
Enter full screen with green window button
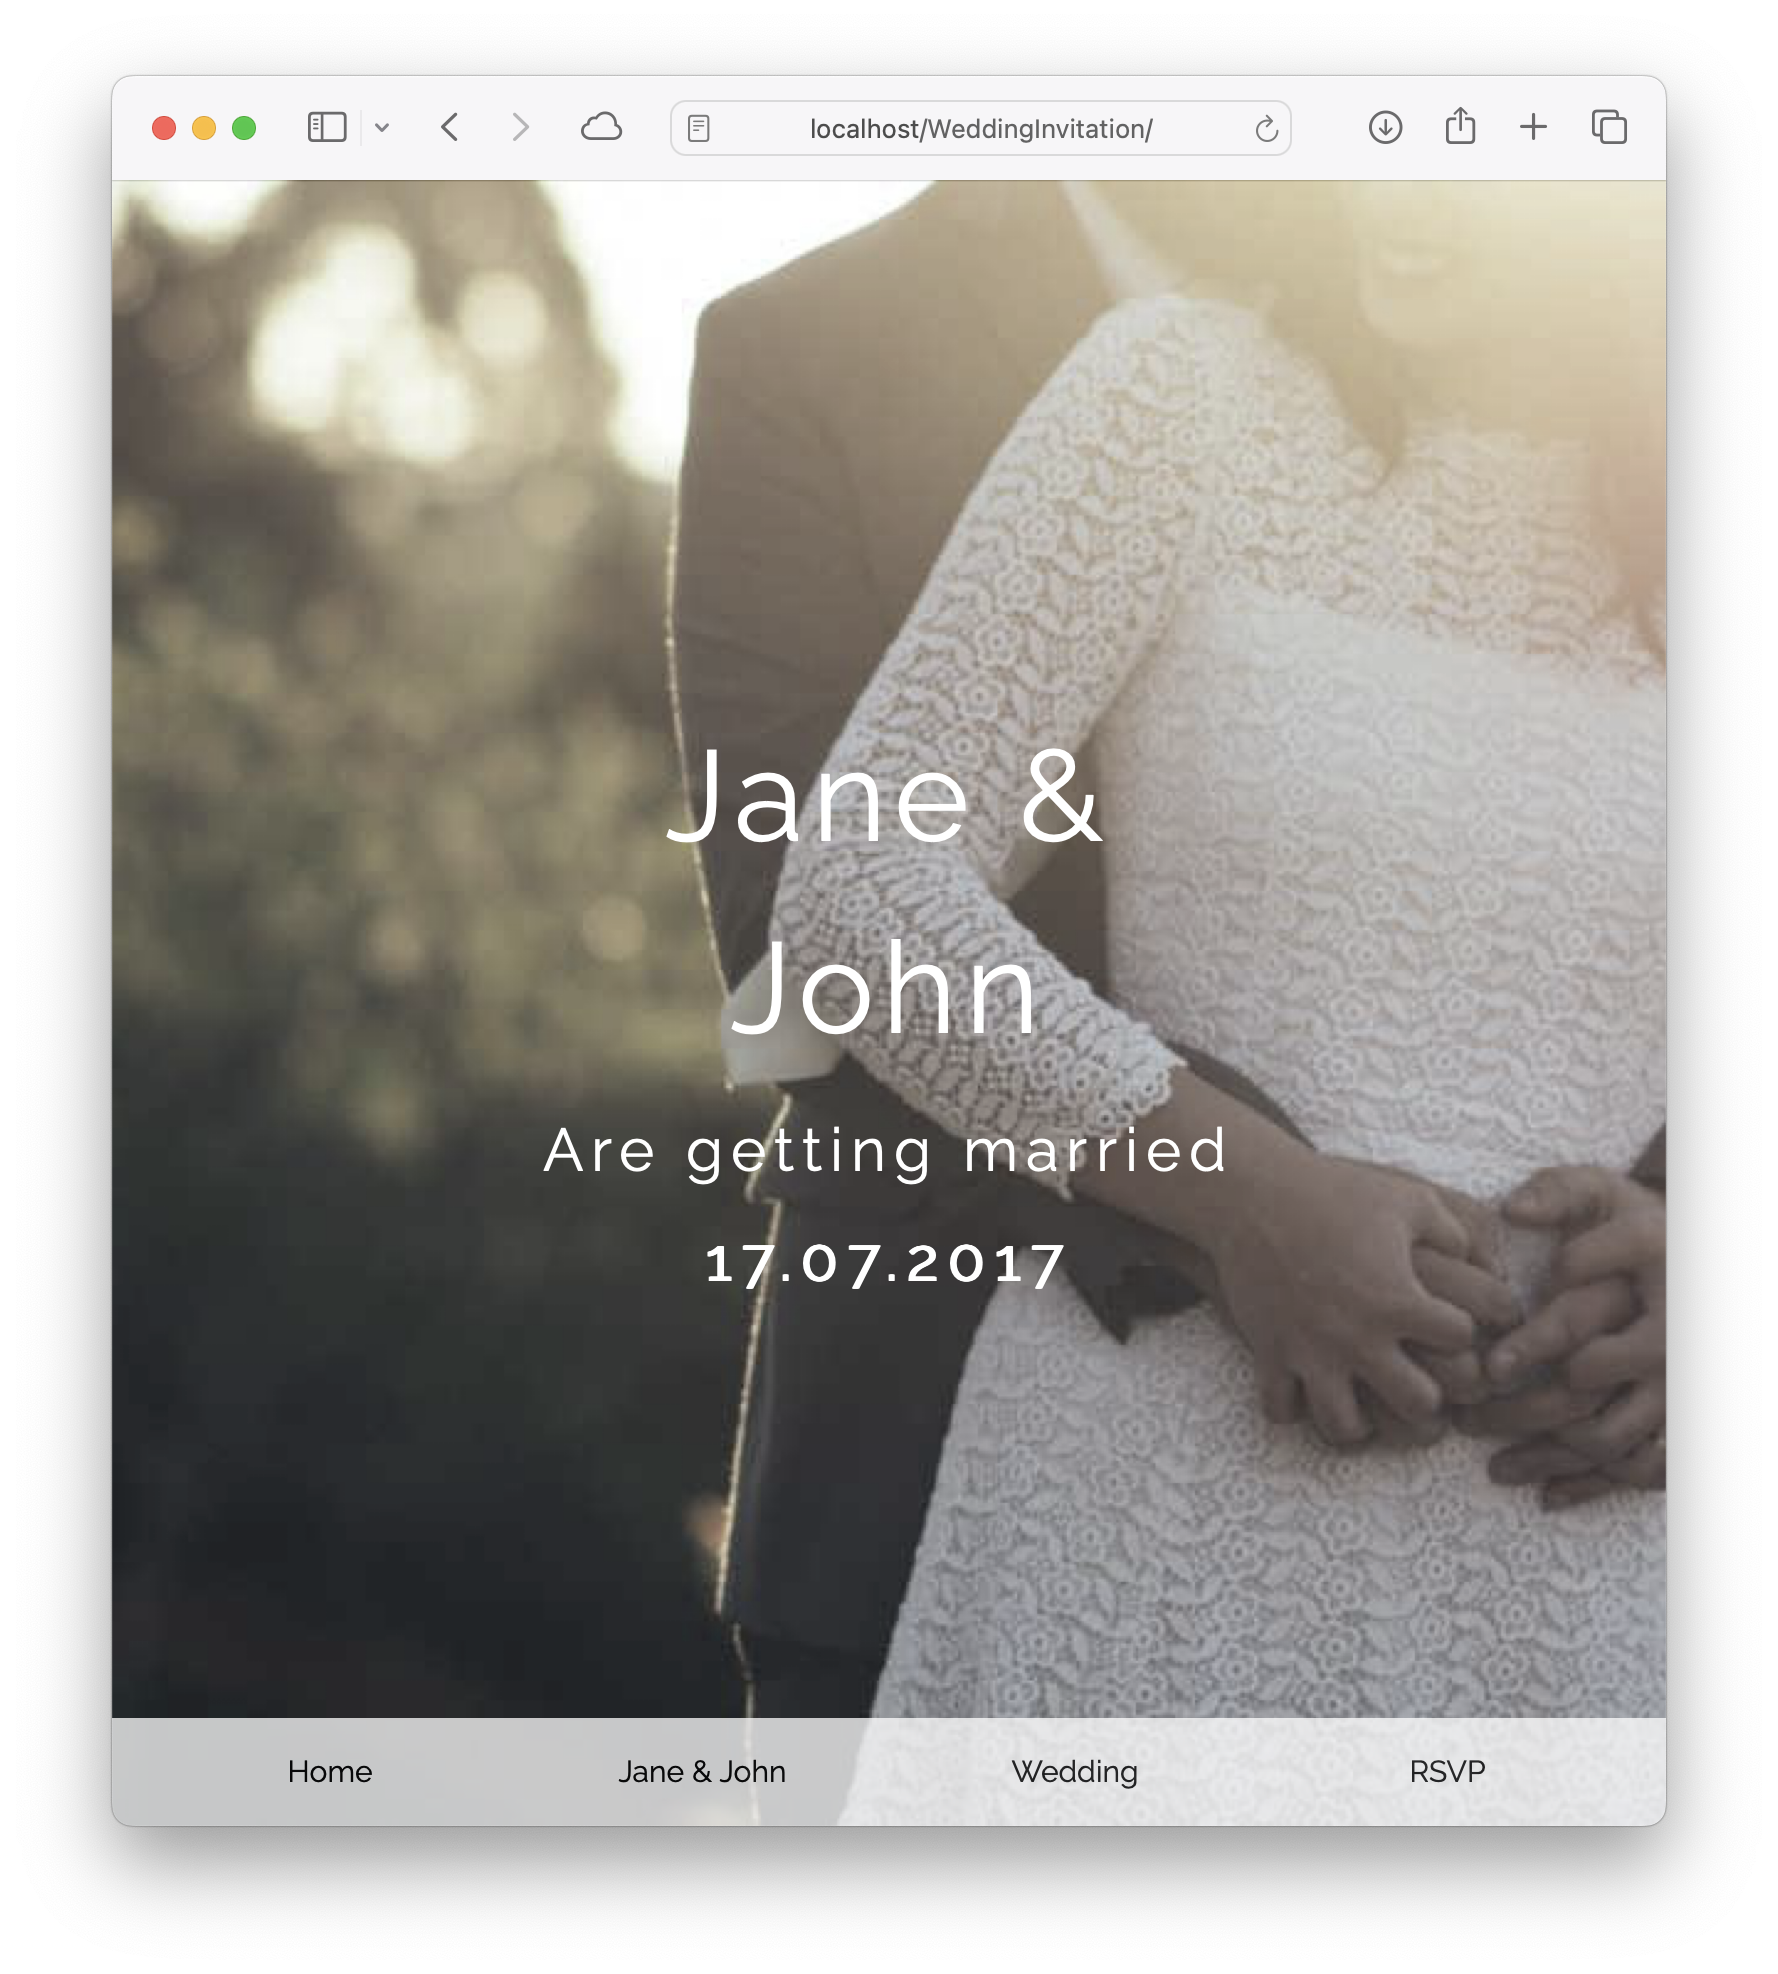point(244,128)
